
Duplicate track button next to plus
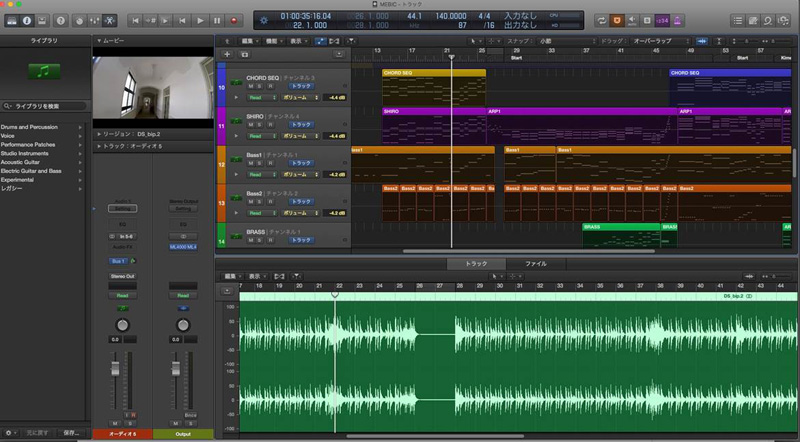click(x=244, y=54)
